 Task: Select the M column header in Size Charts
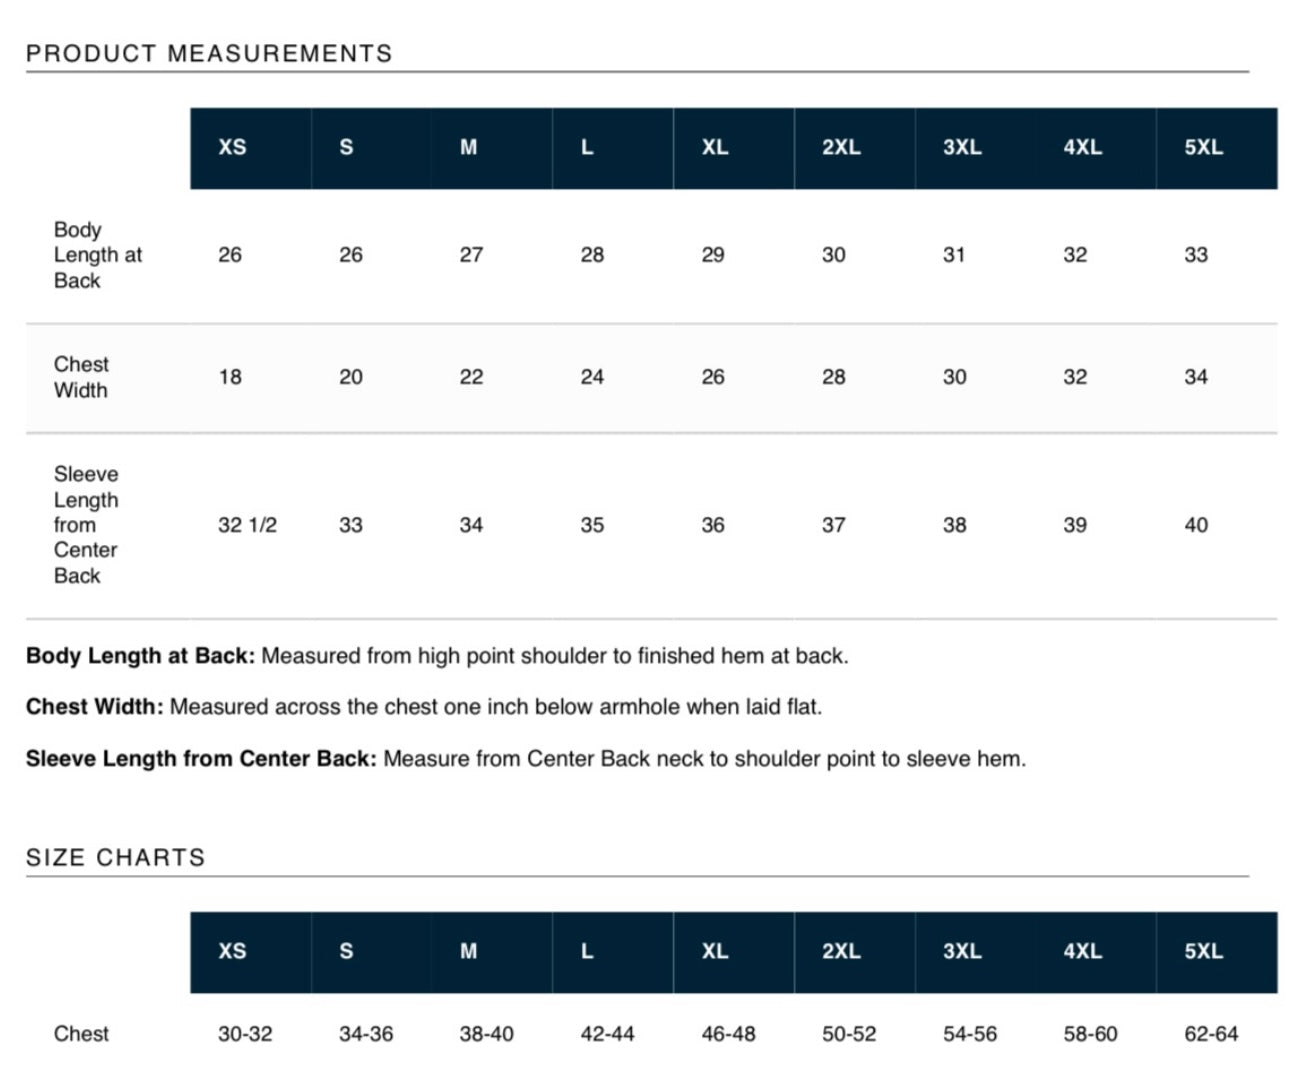(468, 951)
